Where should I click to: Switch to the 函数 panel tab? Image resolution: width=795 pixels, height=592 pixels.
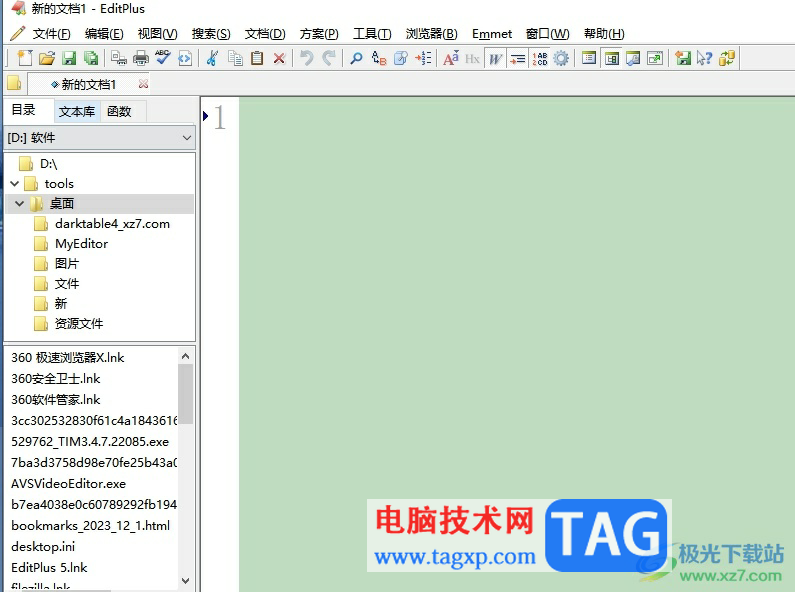(x=119, y=112)
